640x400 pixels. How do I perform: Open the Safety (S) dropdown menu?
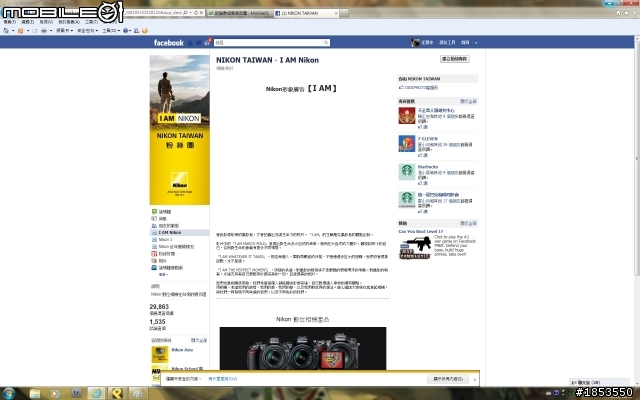[87, 31]
